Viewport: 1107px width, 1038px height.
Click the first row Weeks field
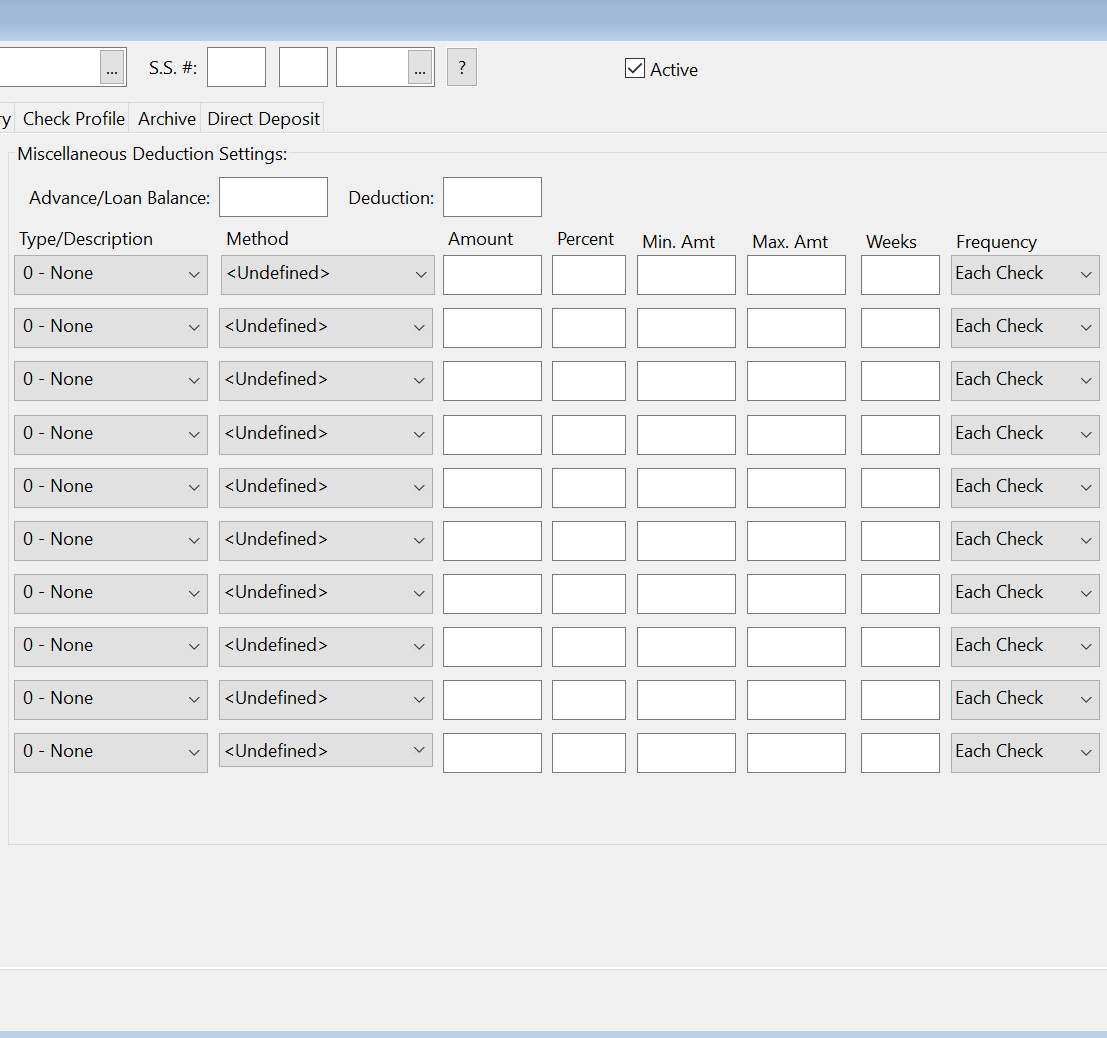tap(900, 275)
